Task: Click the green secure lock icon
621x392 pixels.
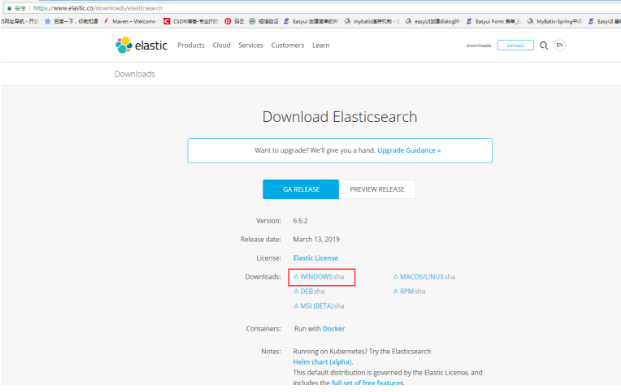Action: 9,8
